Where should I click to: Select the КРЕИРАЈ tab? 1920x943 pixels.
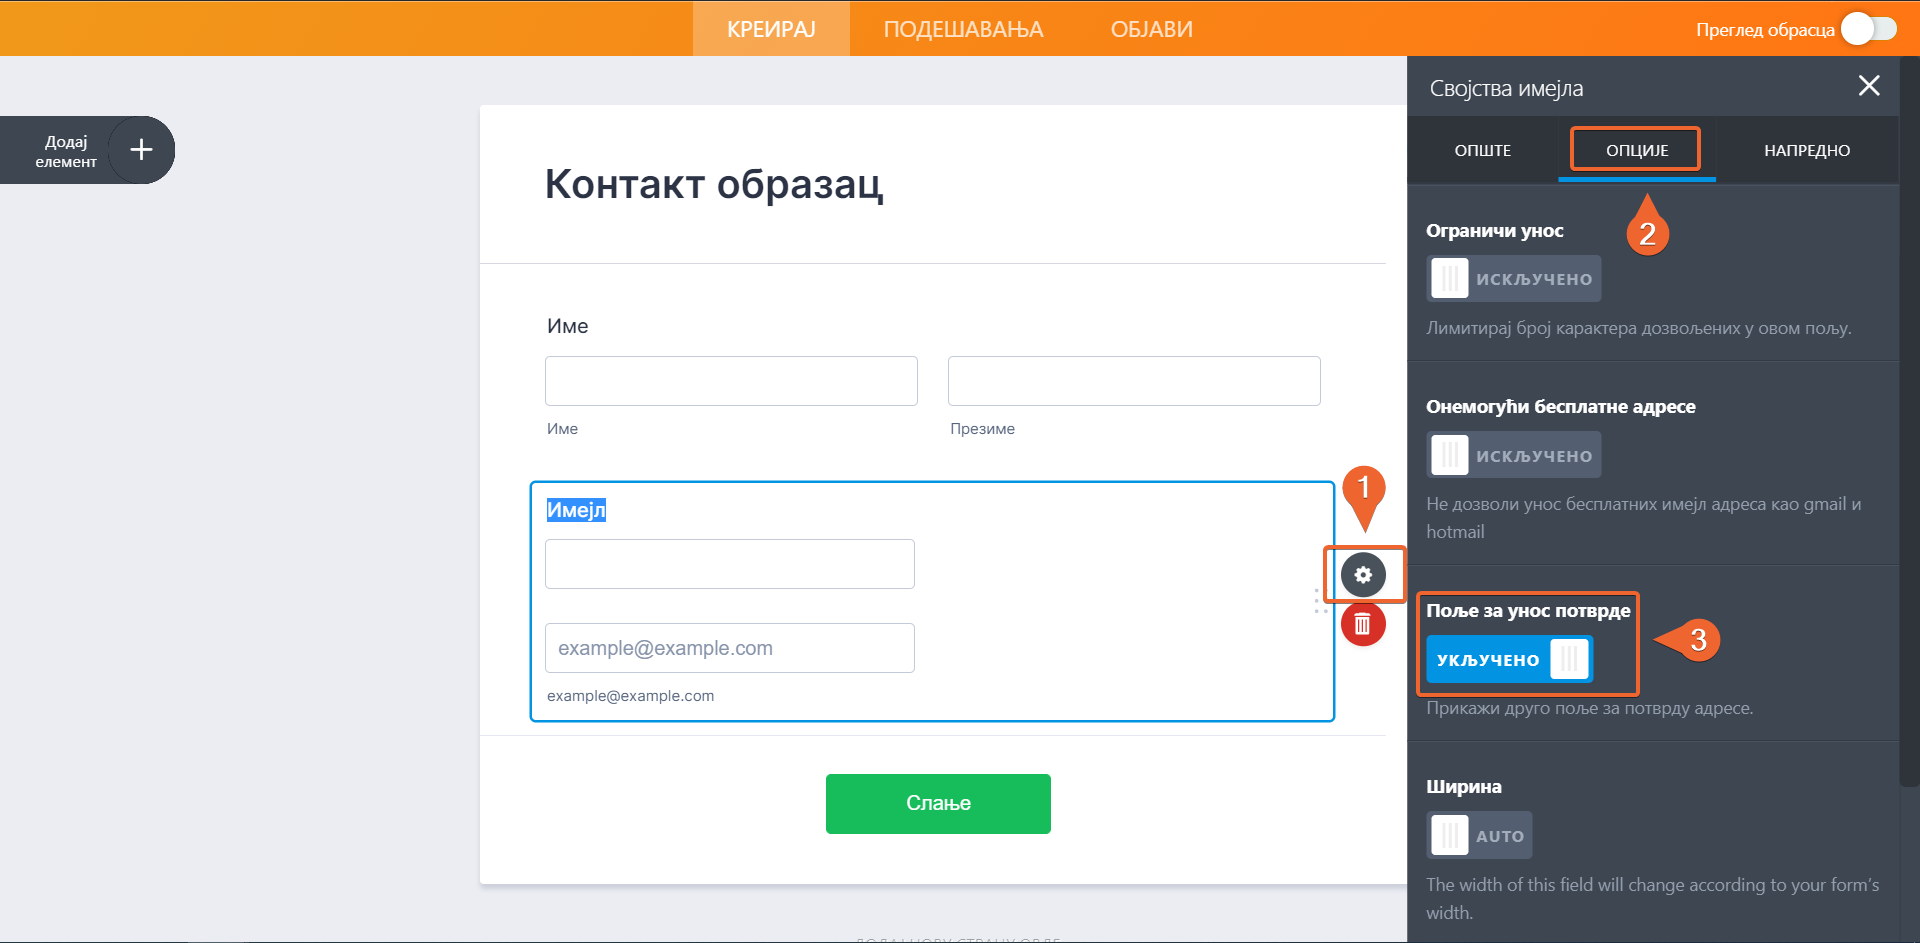[x=770, y=29]
